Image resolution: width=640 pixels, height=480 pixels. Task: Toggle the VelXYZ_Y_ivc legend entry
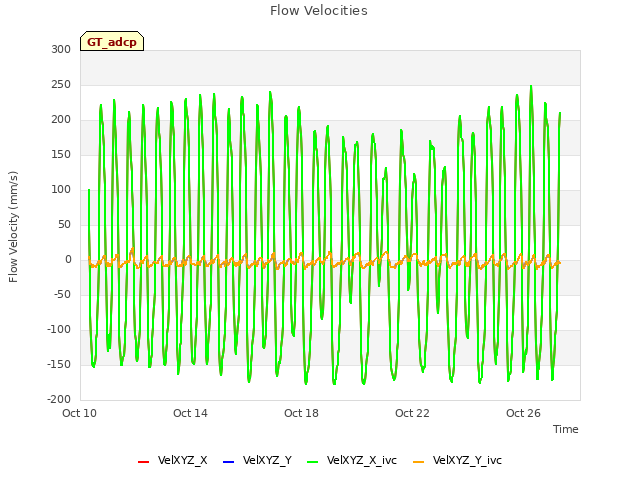(457, 460)
